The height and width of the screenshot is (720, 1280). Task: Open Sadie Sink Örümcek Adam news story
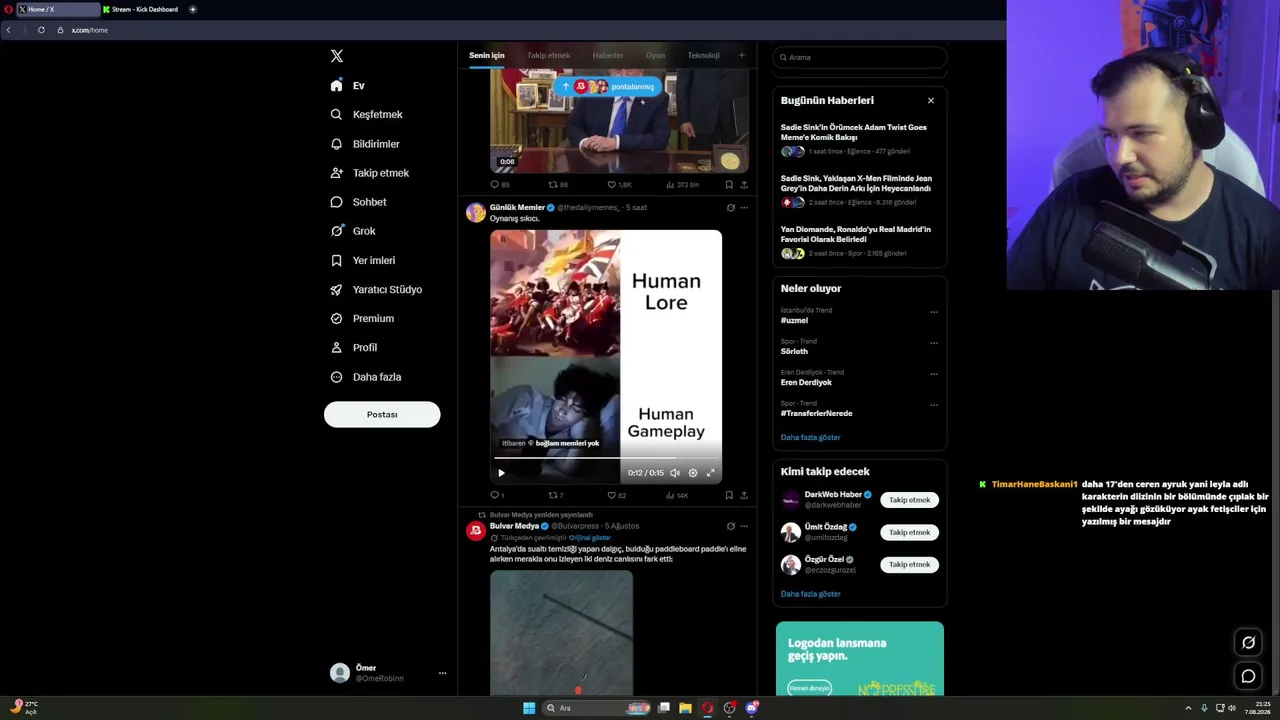point(854,132)
